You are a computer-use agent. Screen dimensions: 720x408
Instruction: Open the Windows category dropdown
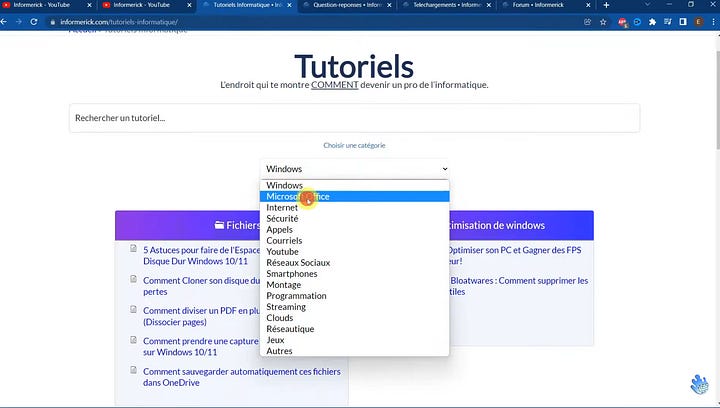click(x=354, y=169)
